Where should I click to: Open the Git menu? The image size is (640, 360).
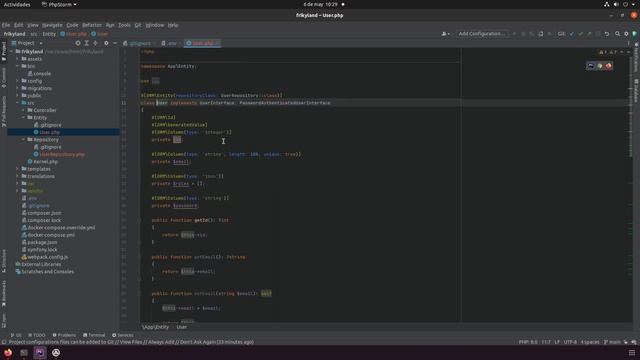138,25
